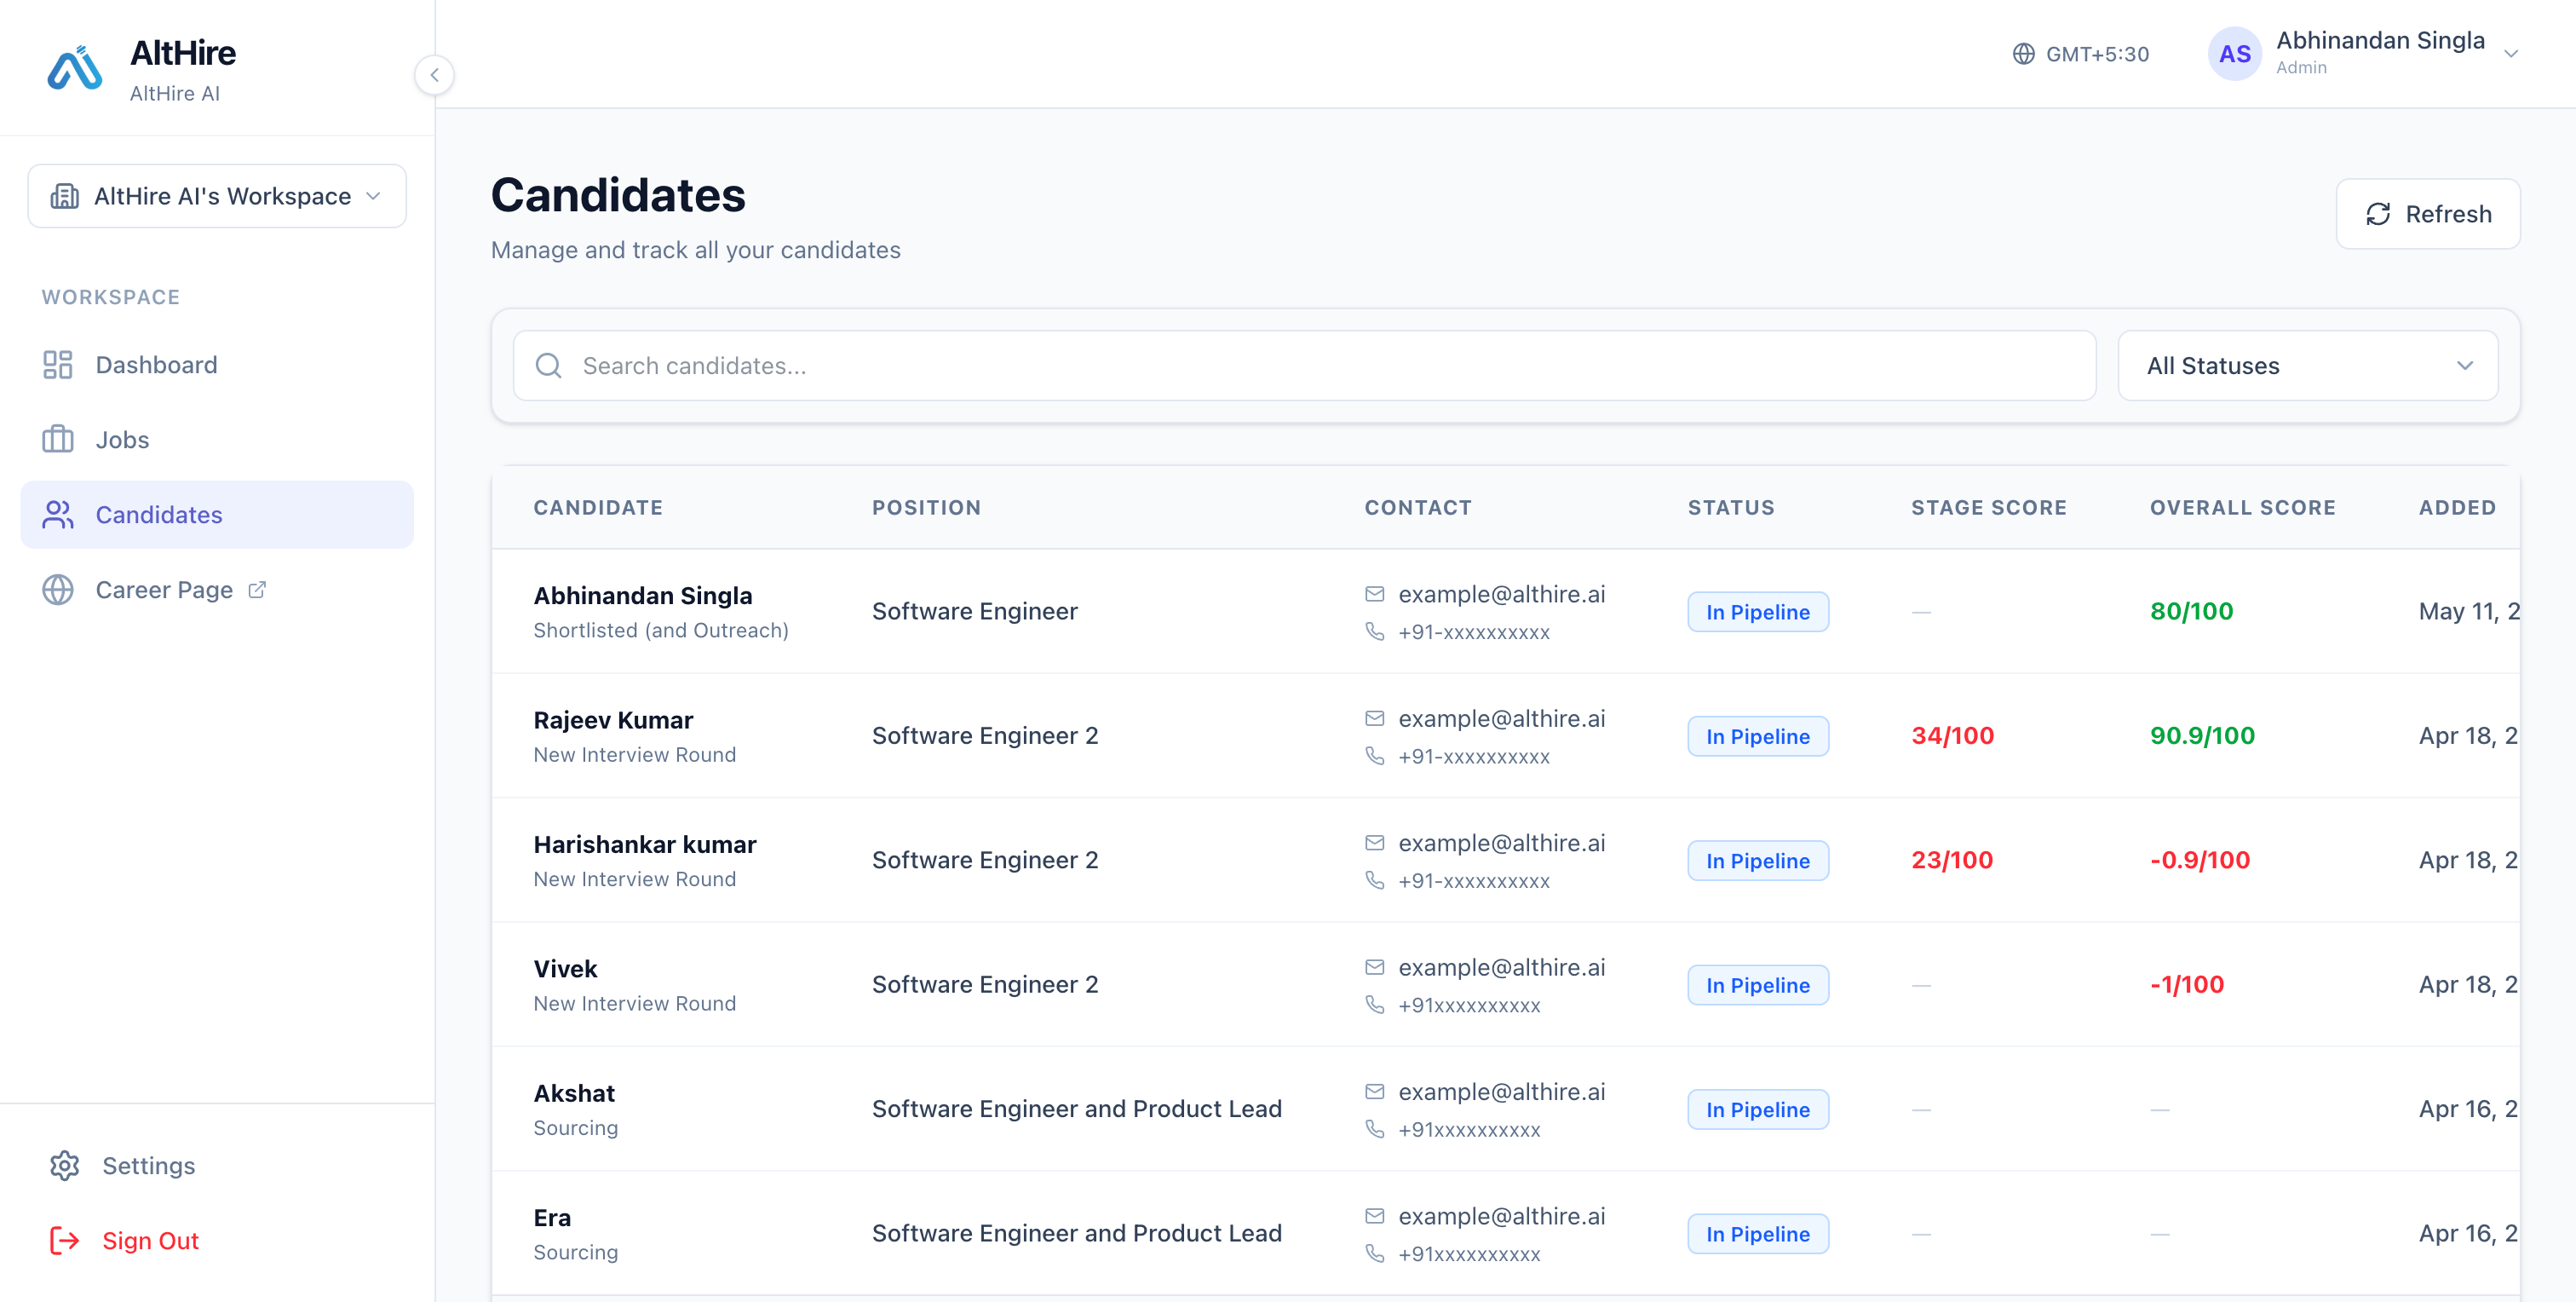
Task: Click the timezone globe icon
Action: click(x=2023, y=54)
